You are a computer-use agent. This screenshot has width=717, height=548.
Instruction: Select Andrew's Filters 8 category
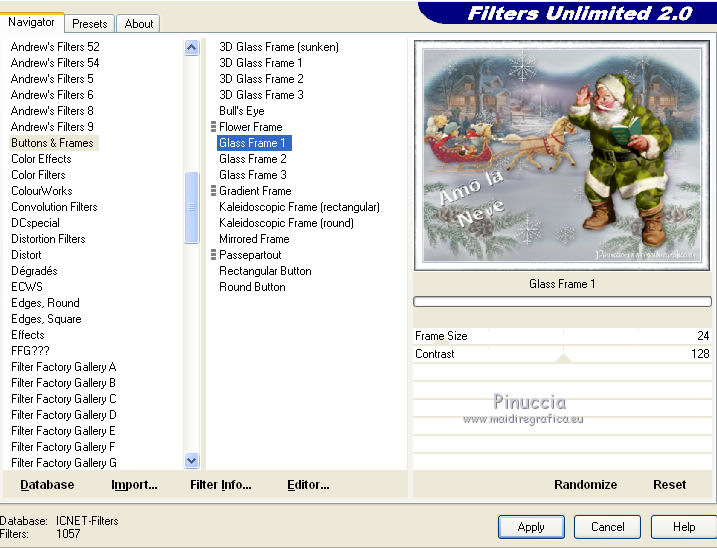[52, 111]
